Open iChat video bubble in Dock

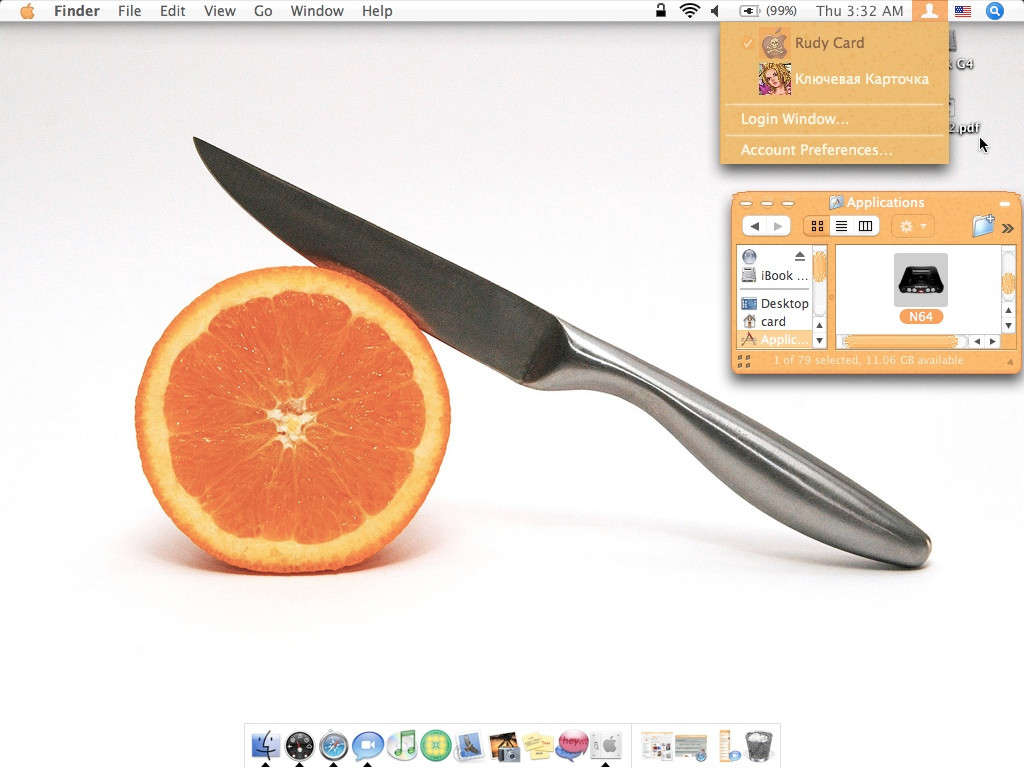click(x=368, y=745)
